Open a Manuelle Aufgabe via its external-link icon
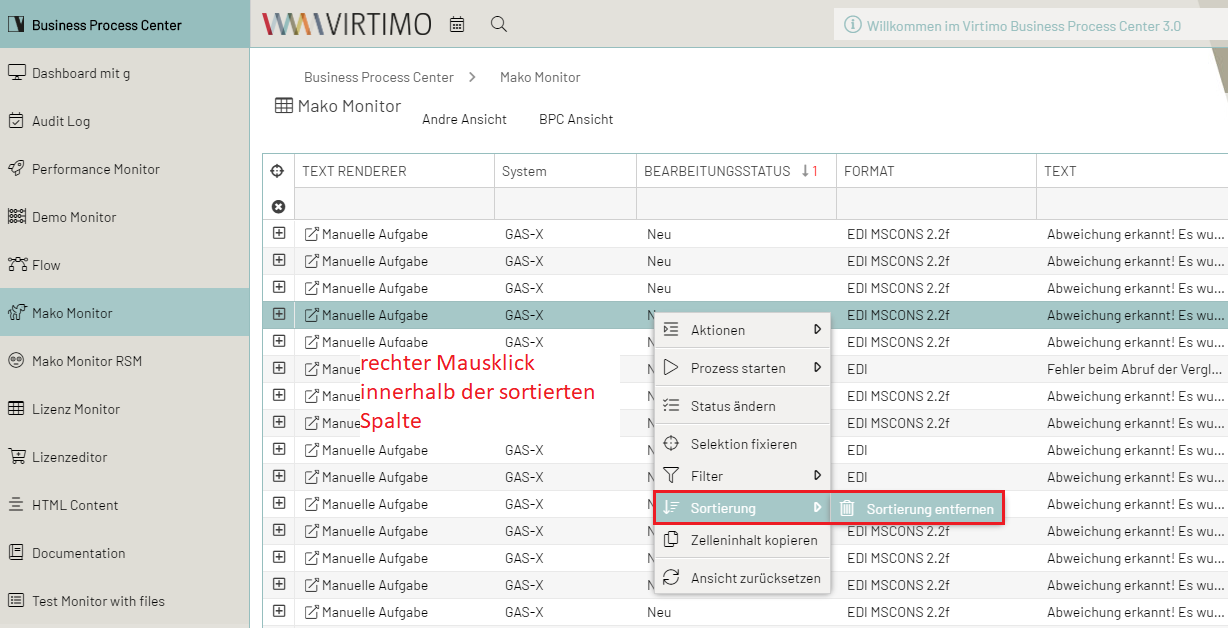This screenshot has width=1228, height=628. point(310,233)
